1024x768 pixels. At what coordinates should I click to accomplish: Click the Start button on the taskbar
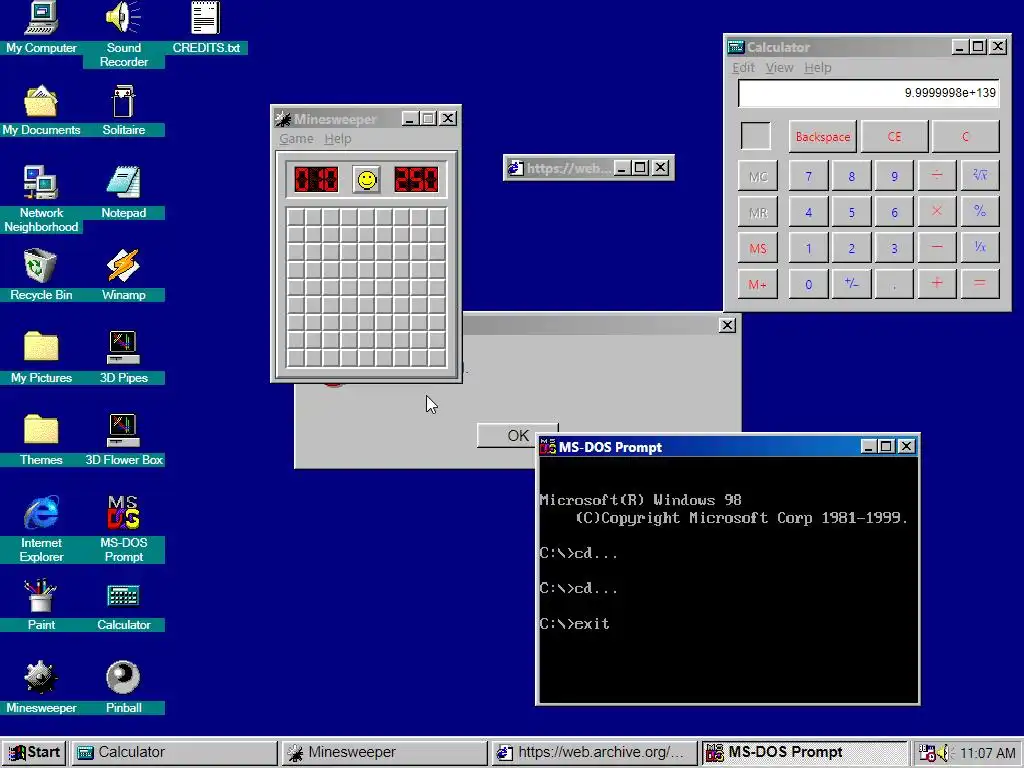[34, 752]
